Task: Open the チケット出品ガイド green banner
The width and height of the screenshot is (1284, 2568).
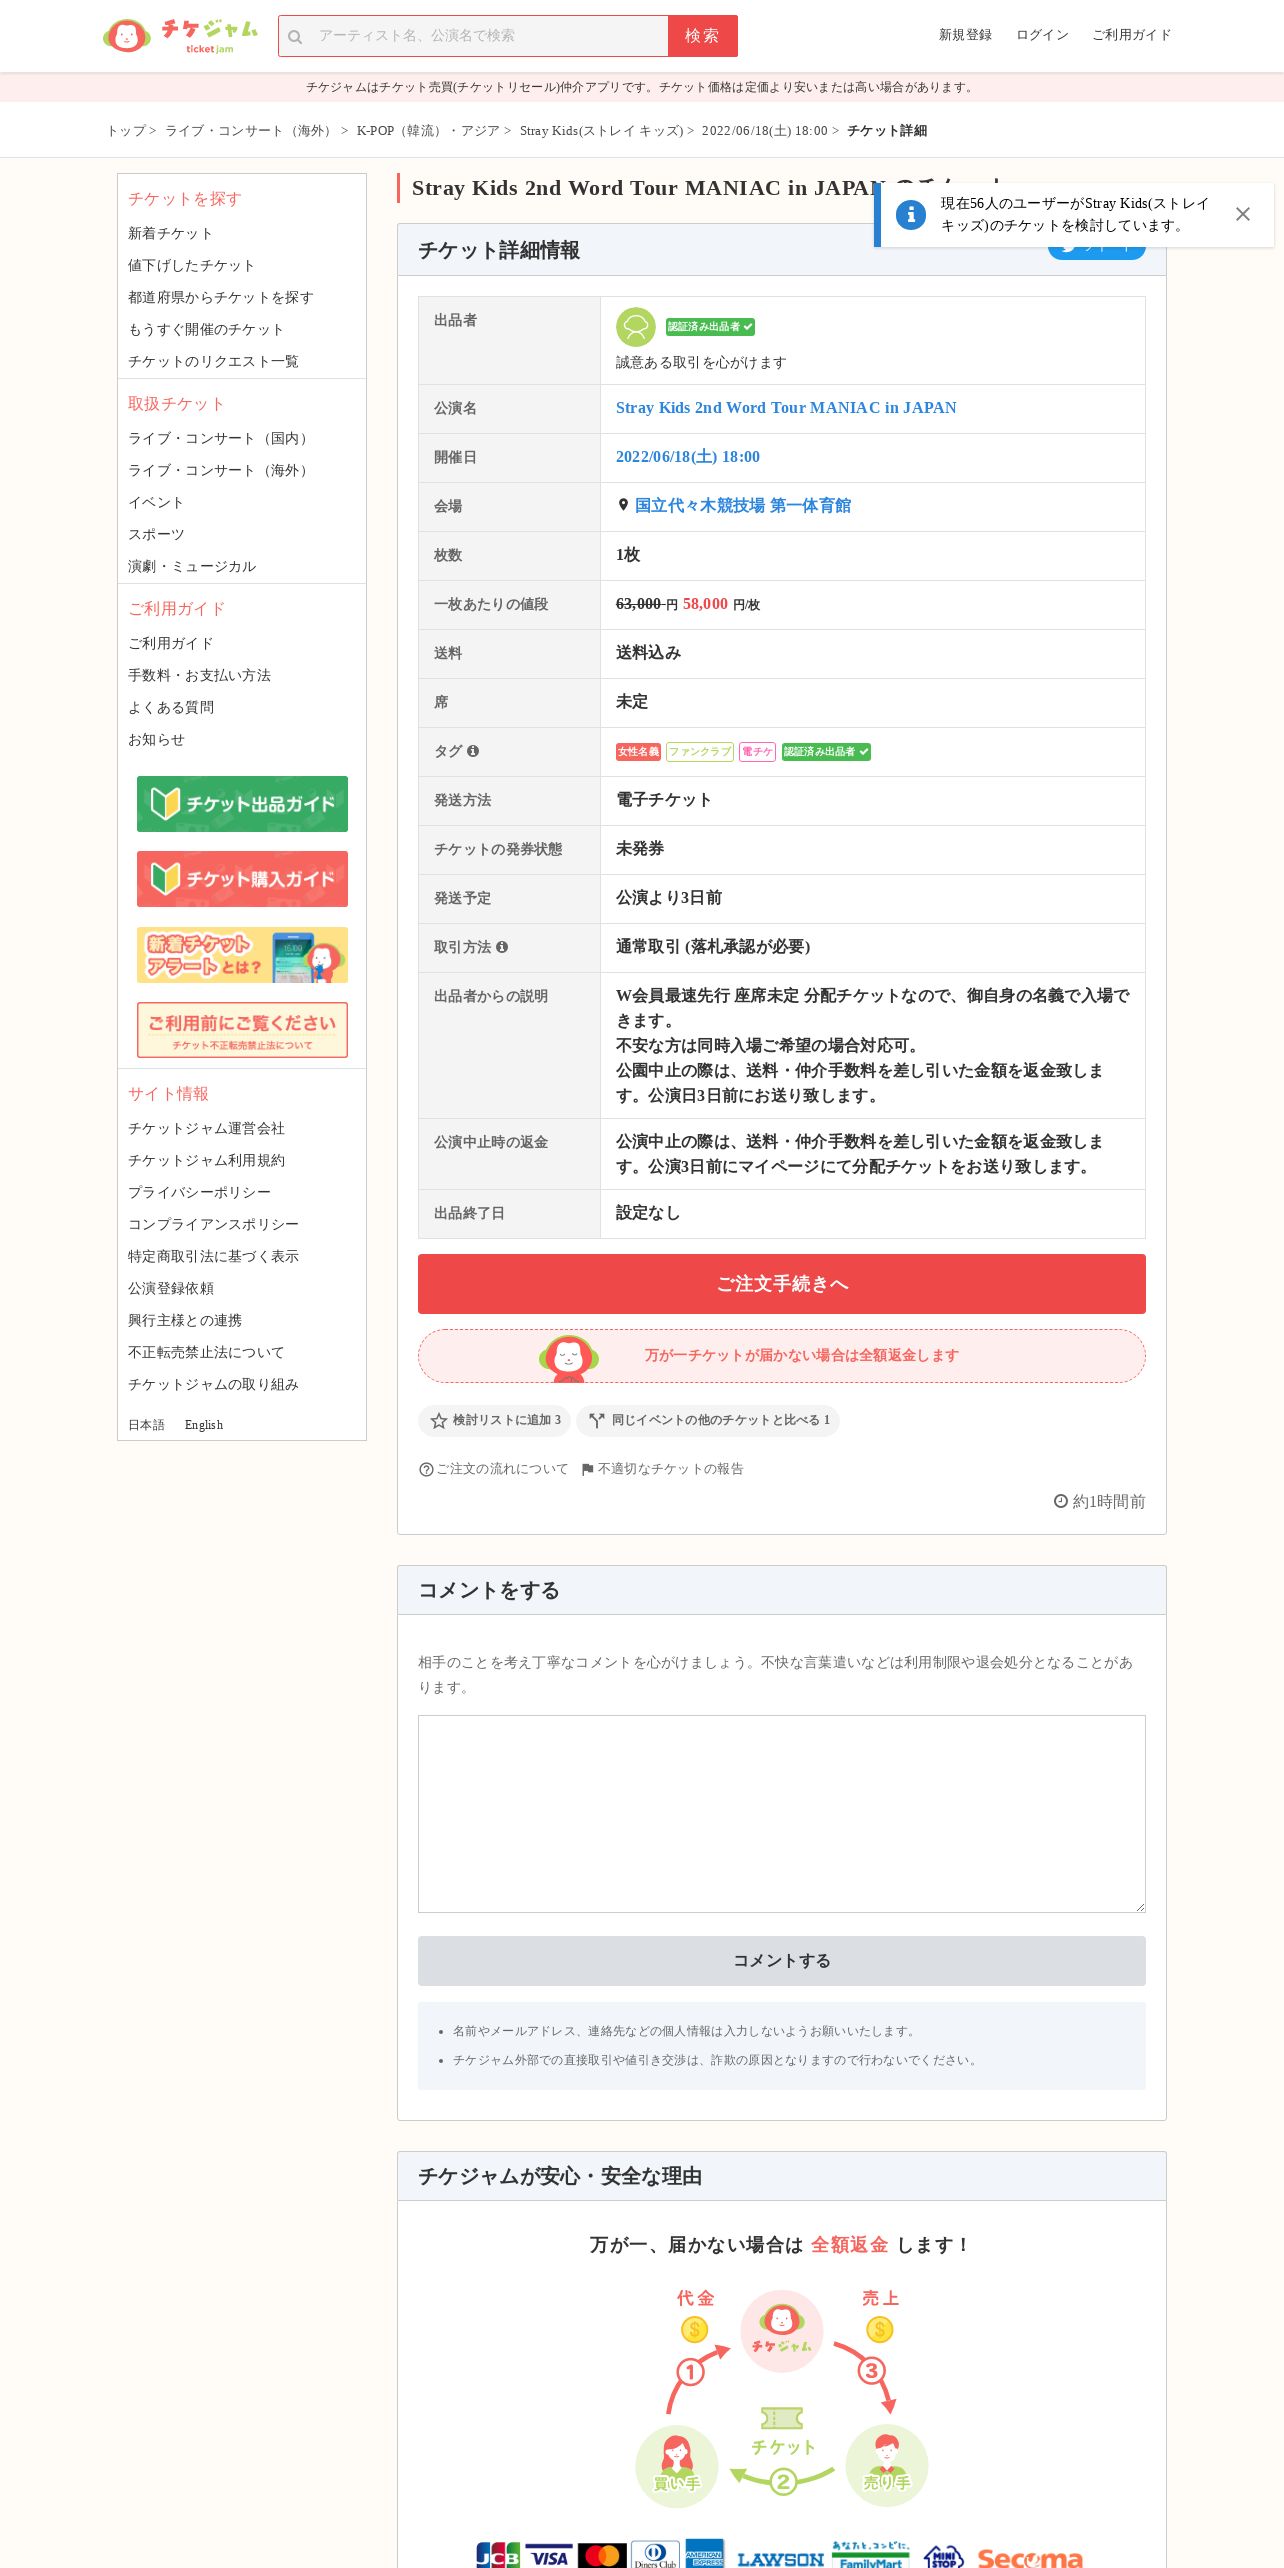Action: pos(242,804)
